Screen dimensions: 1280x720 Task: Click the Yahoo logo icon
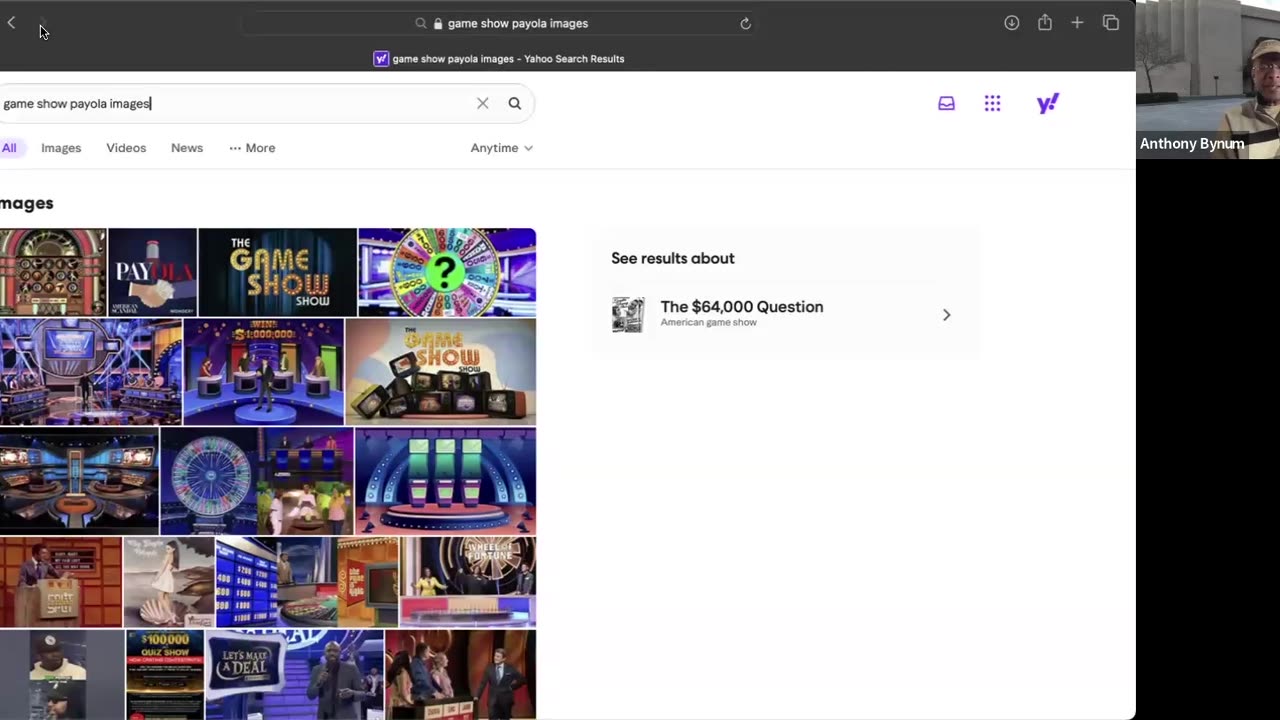click(1047, 103)
